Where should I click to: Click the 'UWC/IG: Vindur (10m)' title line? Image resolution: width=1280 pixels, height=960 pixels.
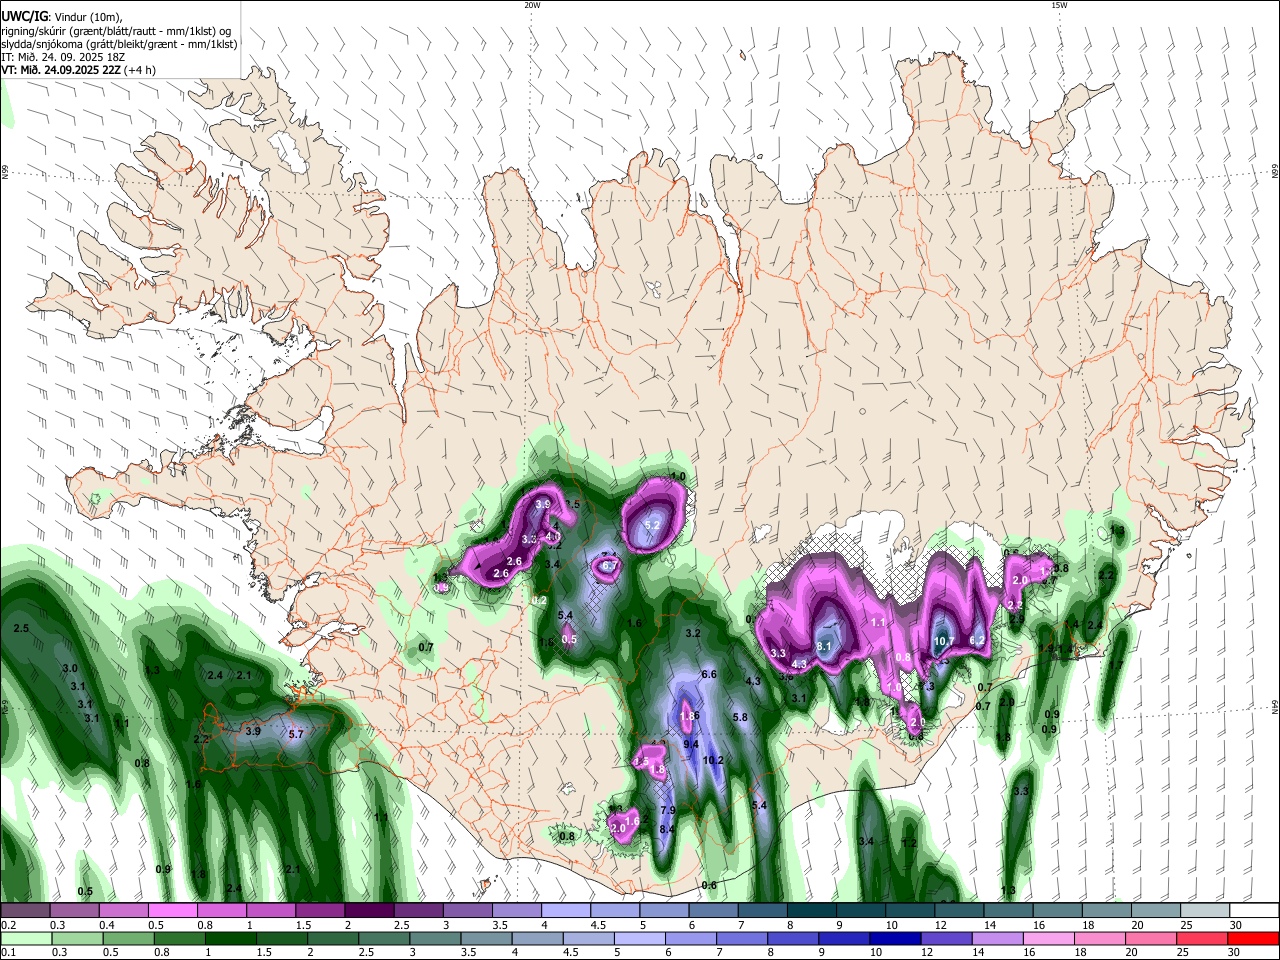click(61, 16)
